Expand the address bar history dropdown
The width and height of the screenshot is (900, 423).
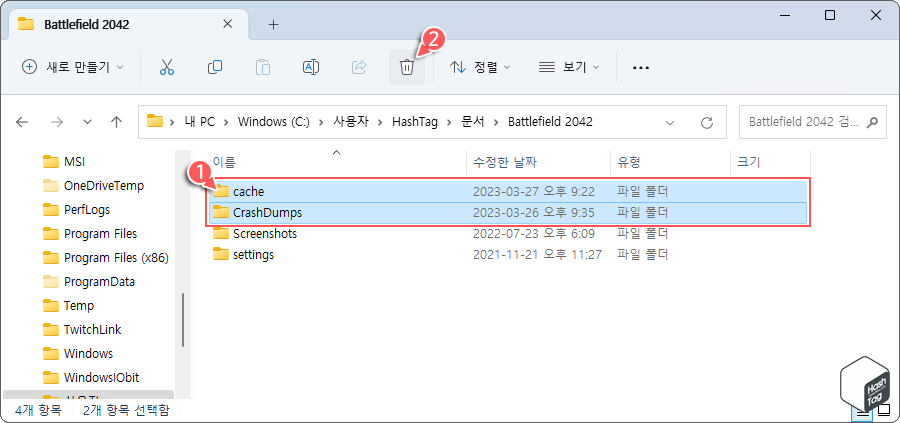pos(669,122)
